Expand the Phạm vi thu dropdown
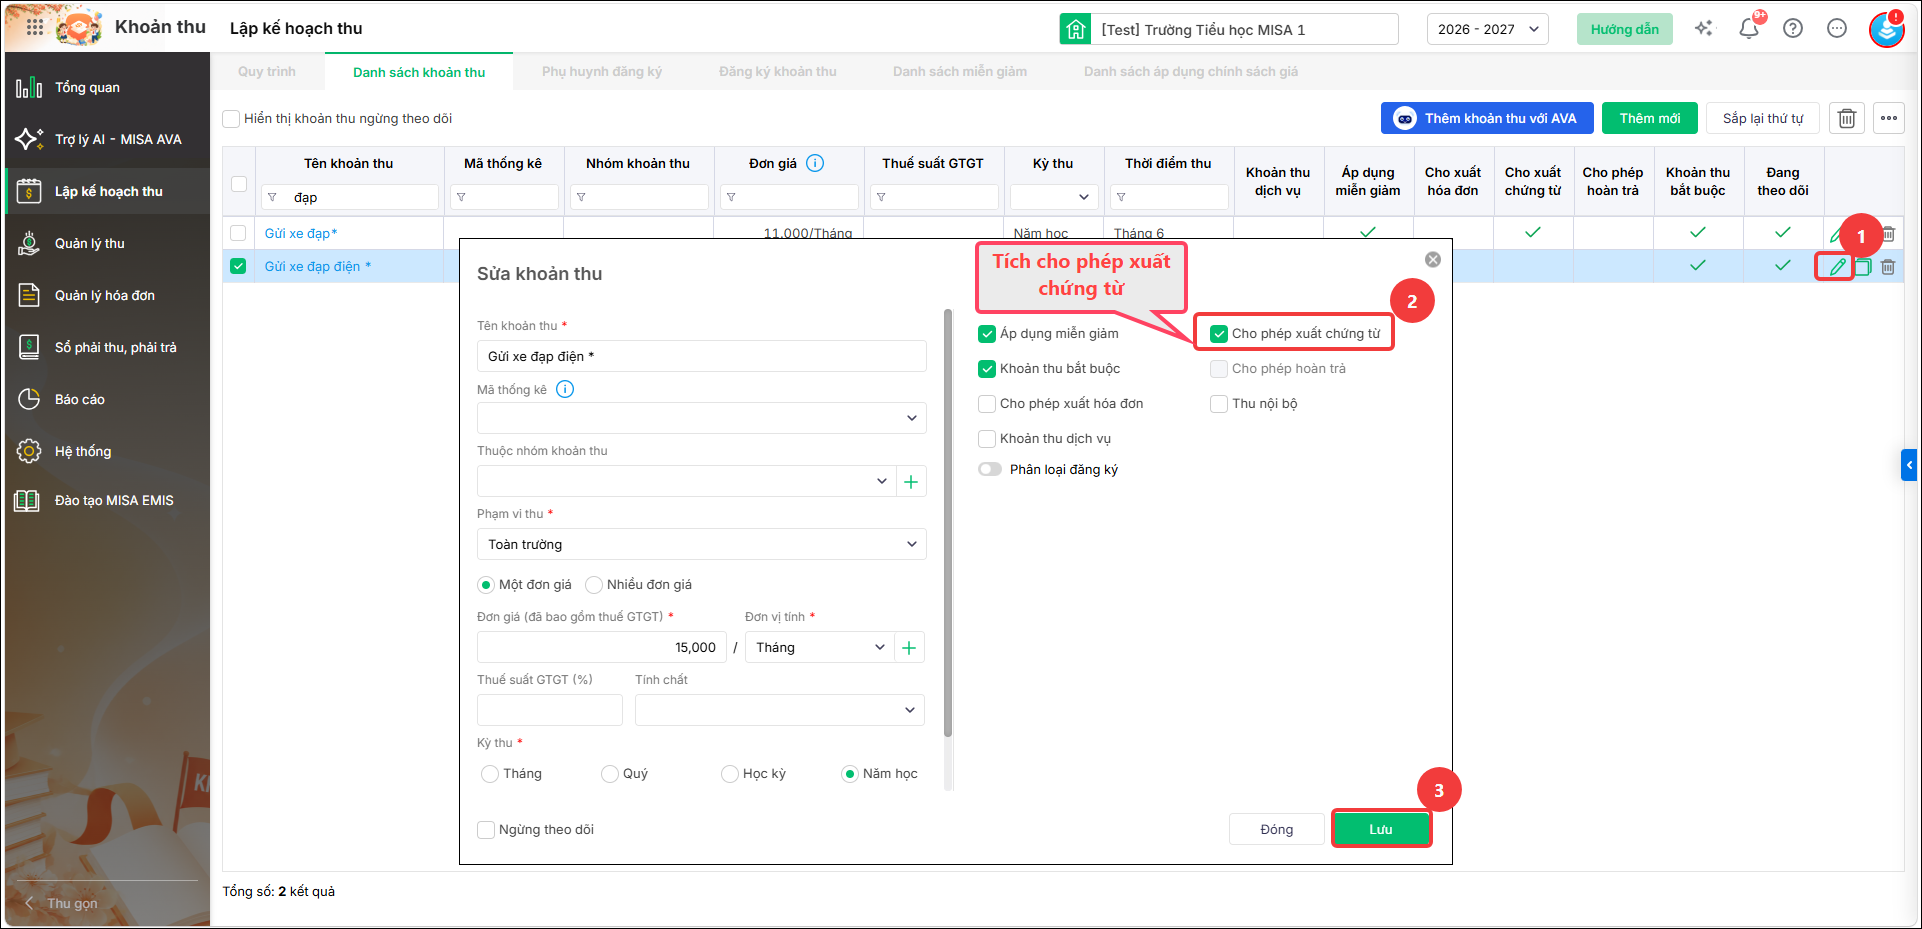The image size is (1922, 929). coord(702,544)
